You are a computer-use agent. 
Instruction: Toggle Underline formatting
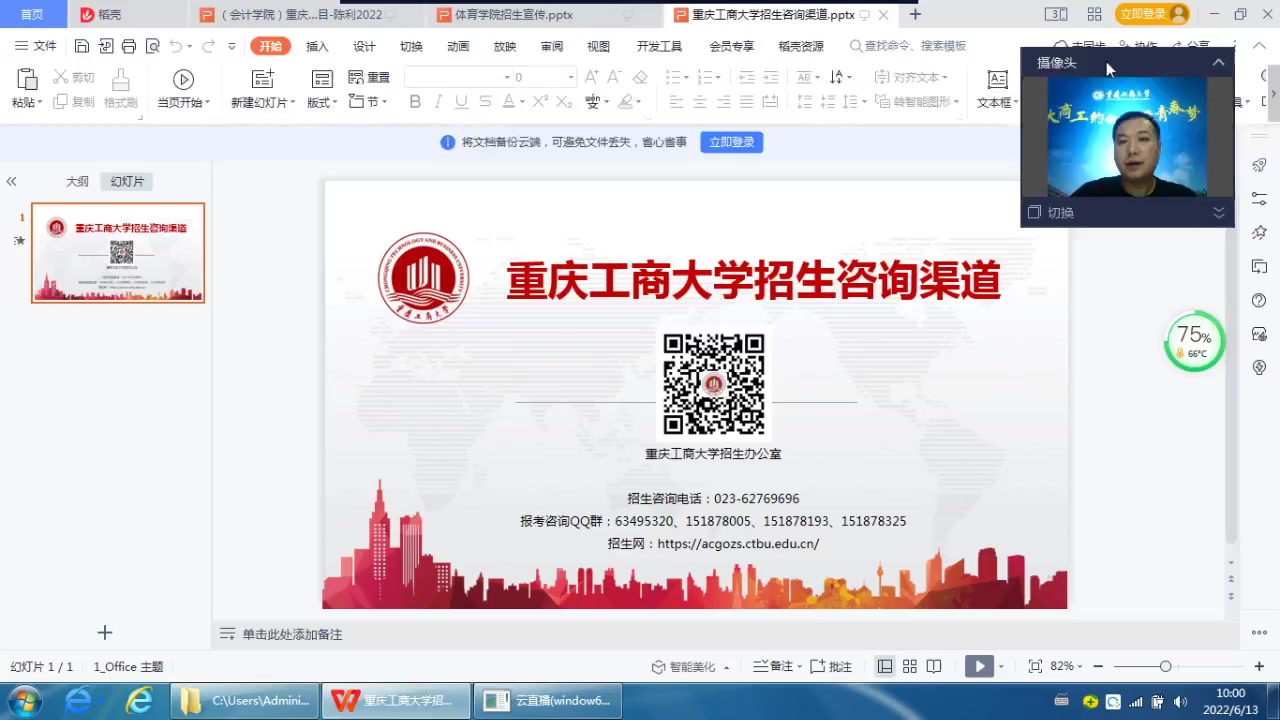pos(461,101)
